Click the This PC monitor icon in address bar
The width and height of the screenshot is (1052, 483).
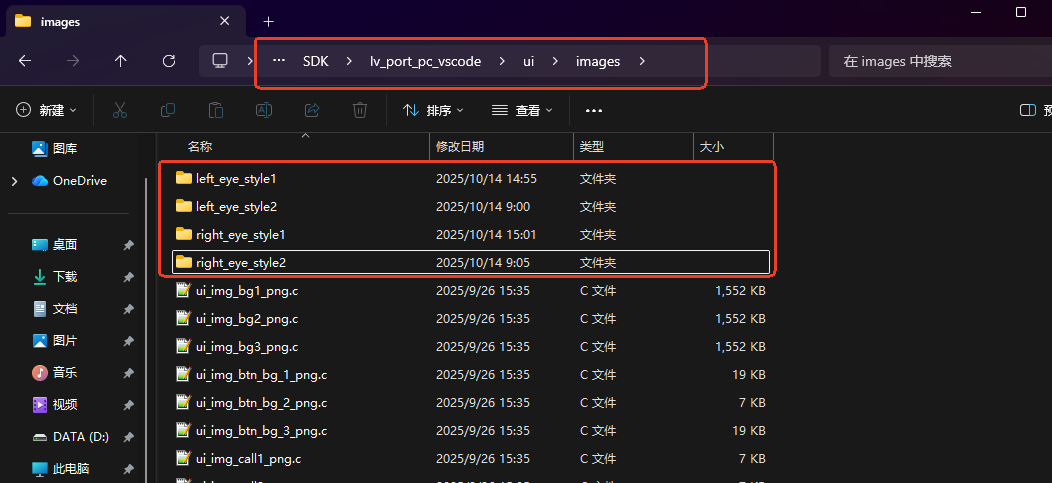point(219,61)
